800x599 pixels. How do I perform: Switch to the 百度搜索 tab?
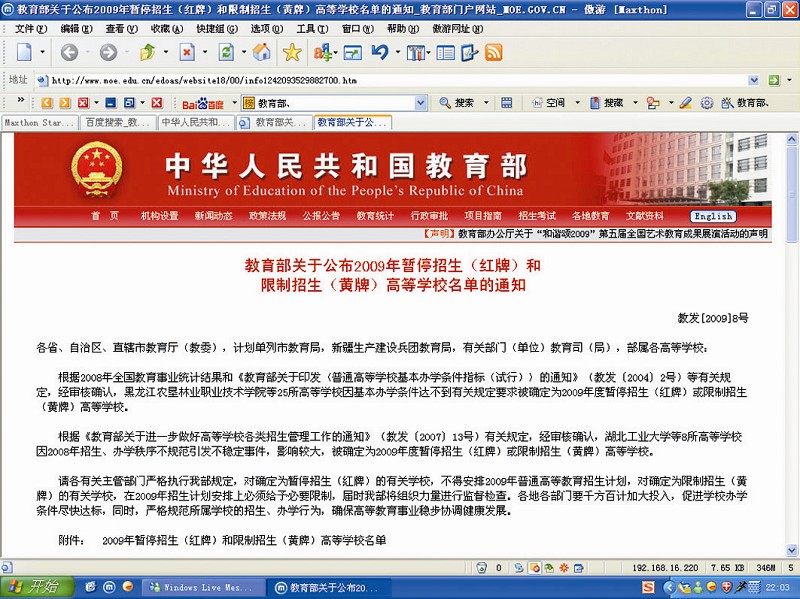117,123
